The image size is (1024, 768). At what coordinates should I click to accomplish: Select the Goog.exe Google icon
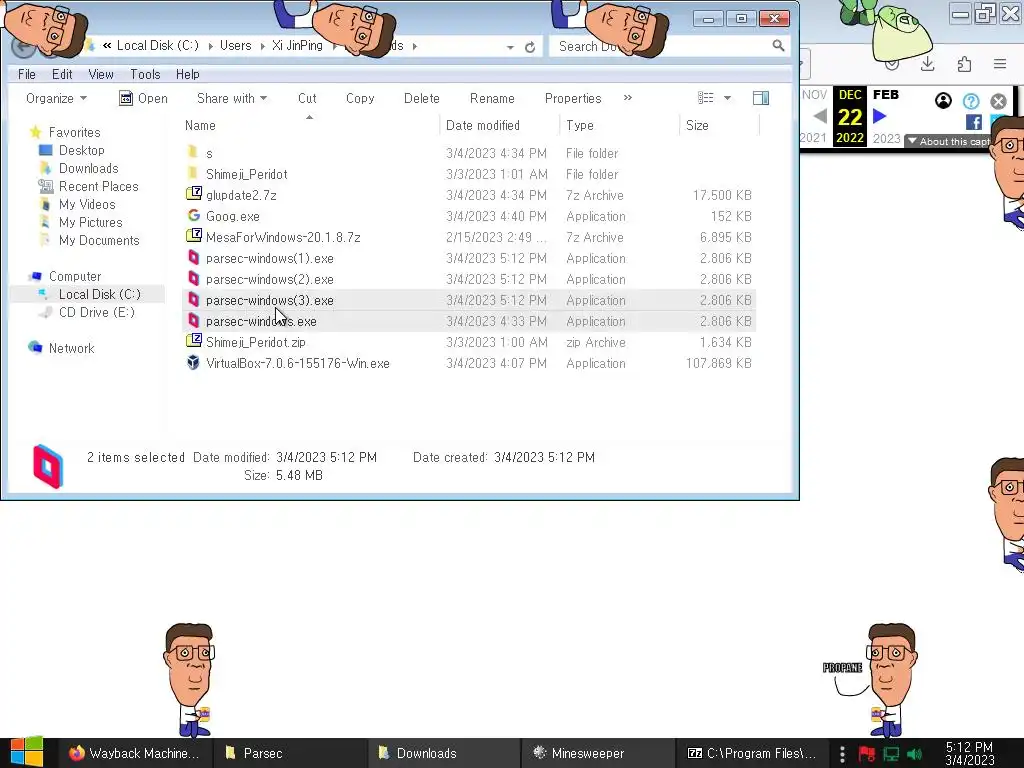pyautogui.click(x=193, y=216)
